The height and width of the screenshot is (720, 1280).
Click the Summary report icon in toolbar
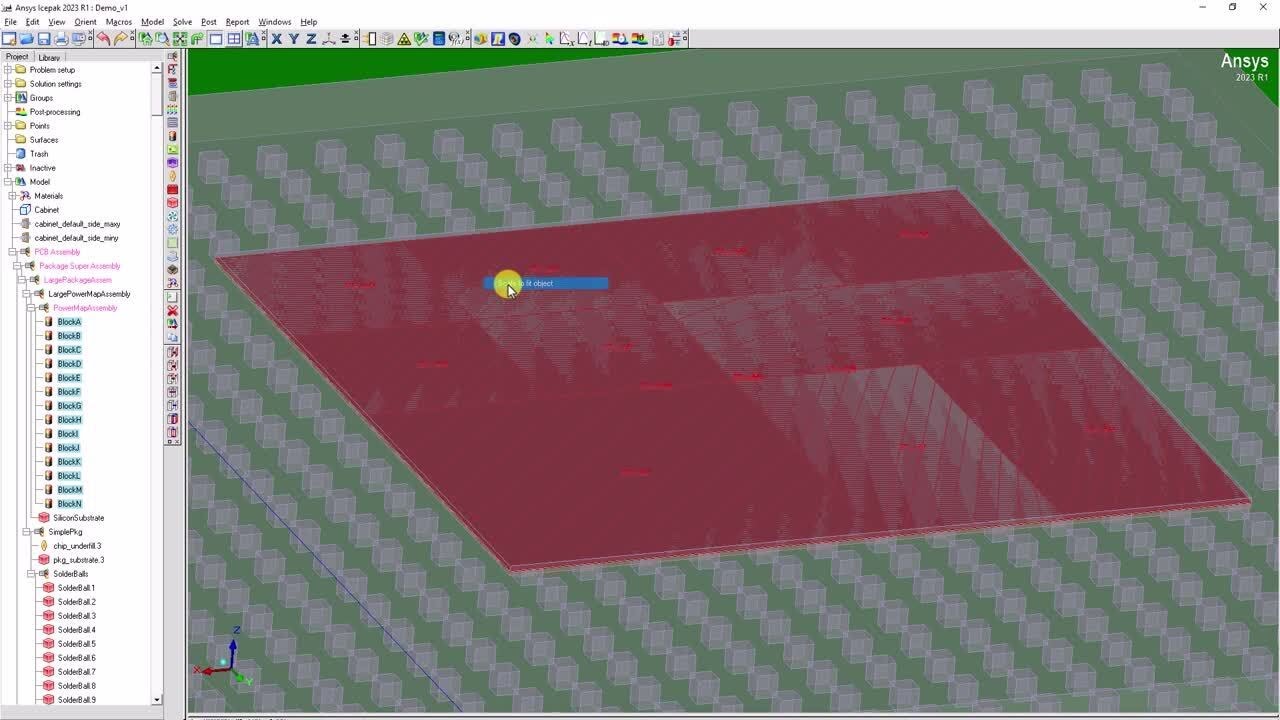659,39
